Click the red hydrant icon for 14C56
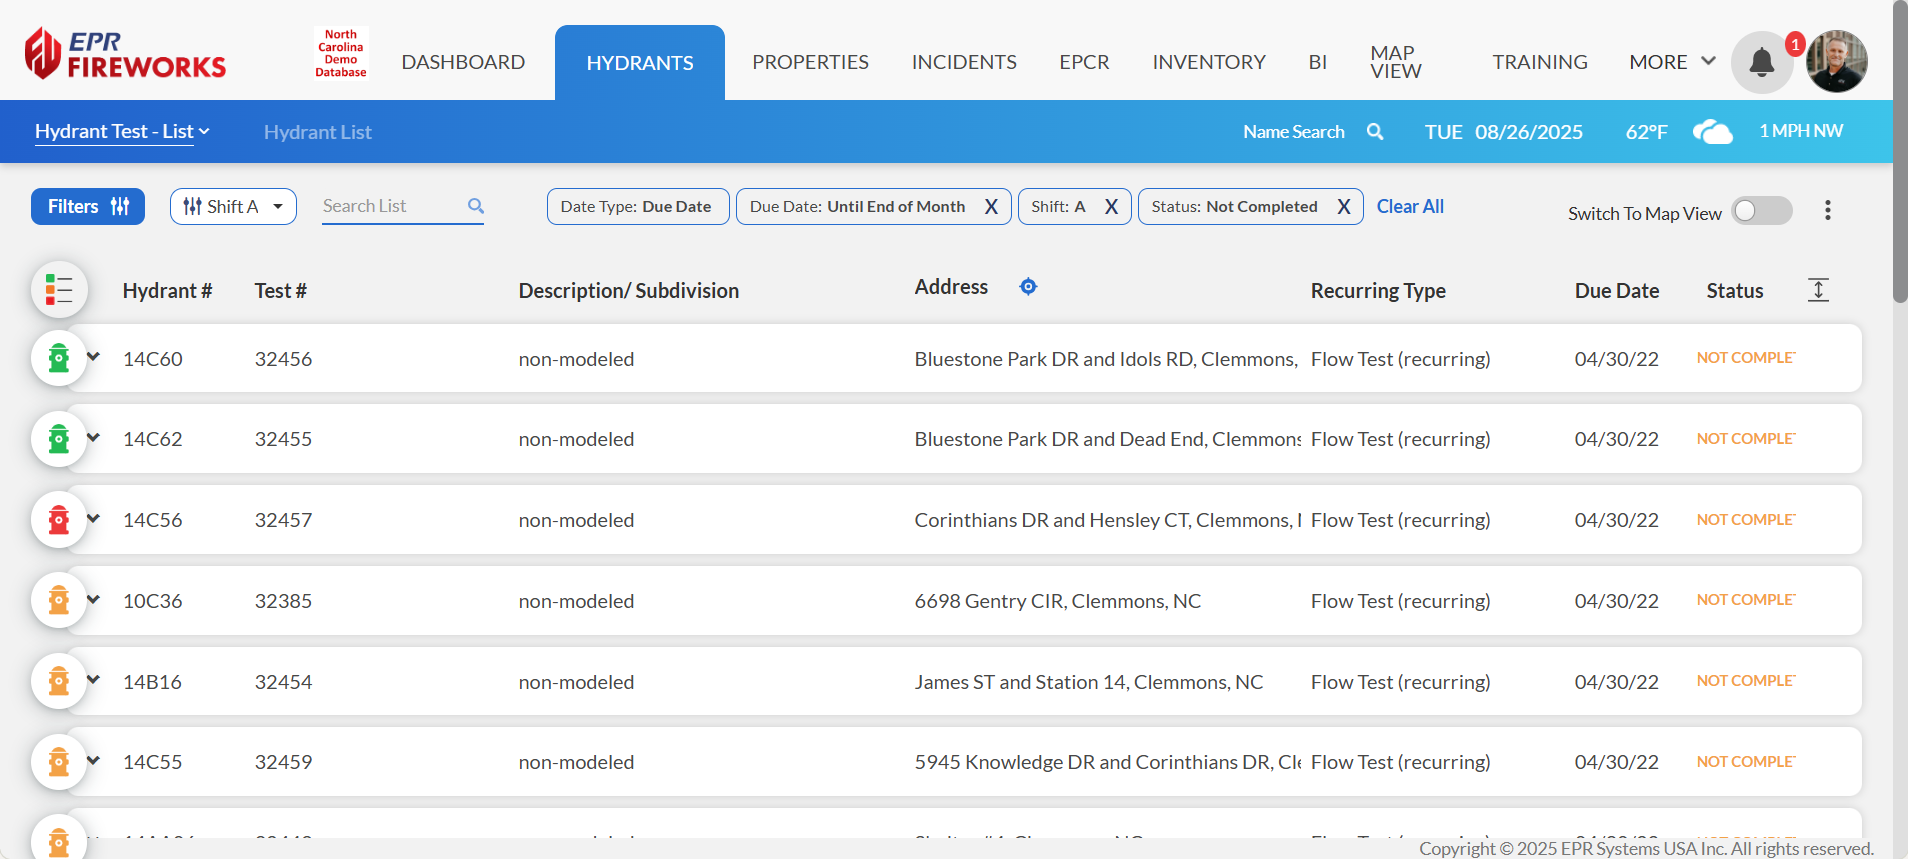The height and width of the screenshot is (859, 1908). pos(59,520)
